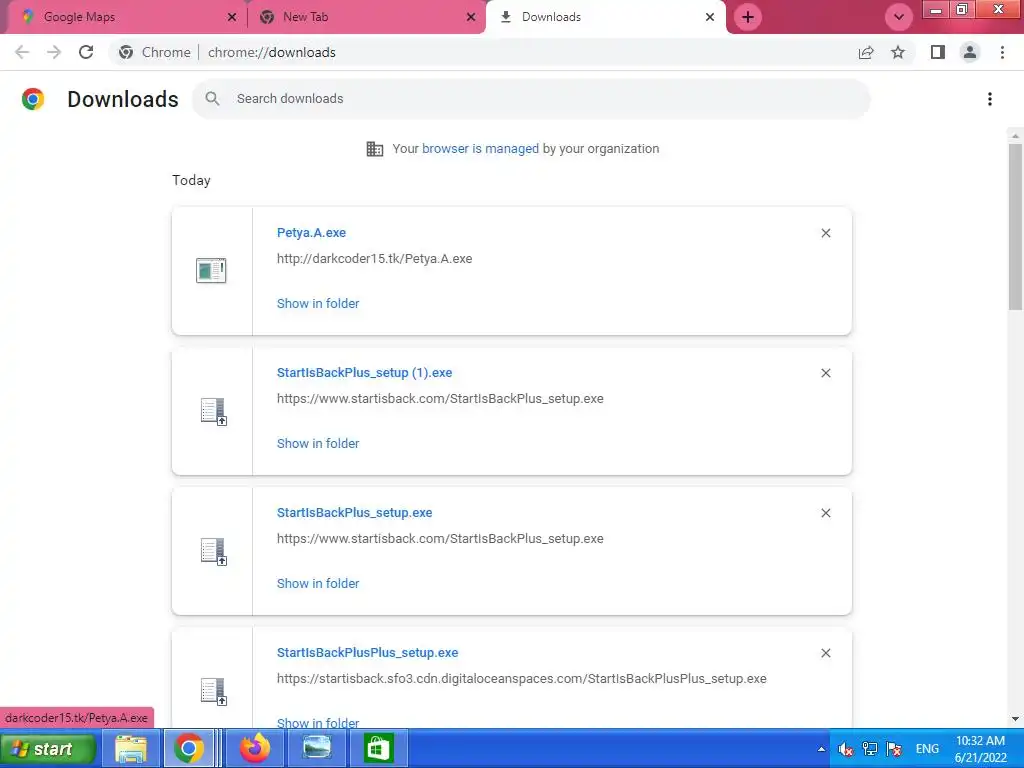
Task: Click the StartIsBackPlus_setup.exe file icon
Action: point(213,551)
